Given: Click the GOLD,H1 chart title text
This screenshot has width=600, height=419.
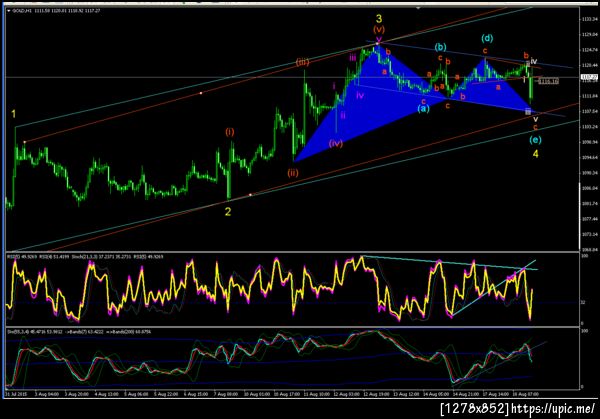Looking at the screenshot, I should coord(22,11).
